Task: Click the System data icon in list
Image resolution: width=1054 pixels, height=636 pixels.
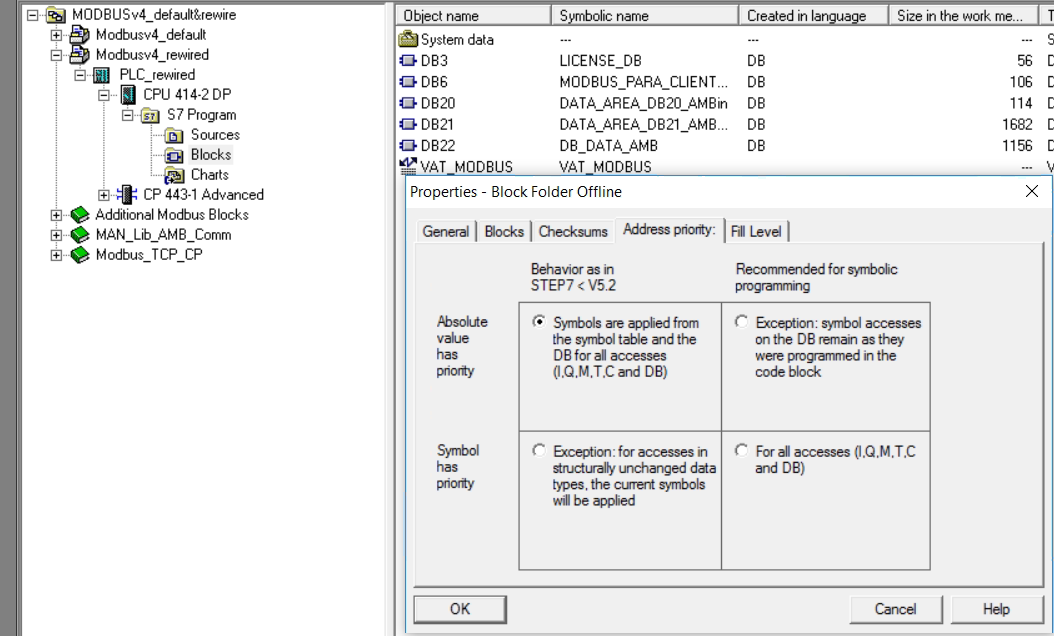Action: point(408,40)
